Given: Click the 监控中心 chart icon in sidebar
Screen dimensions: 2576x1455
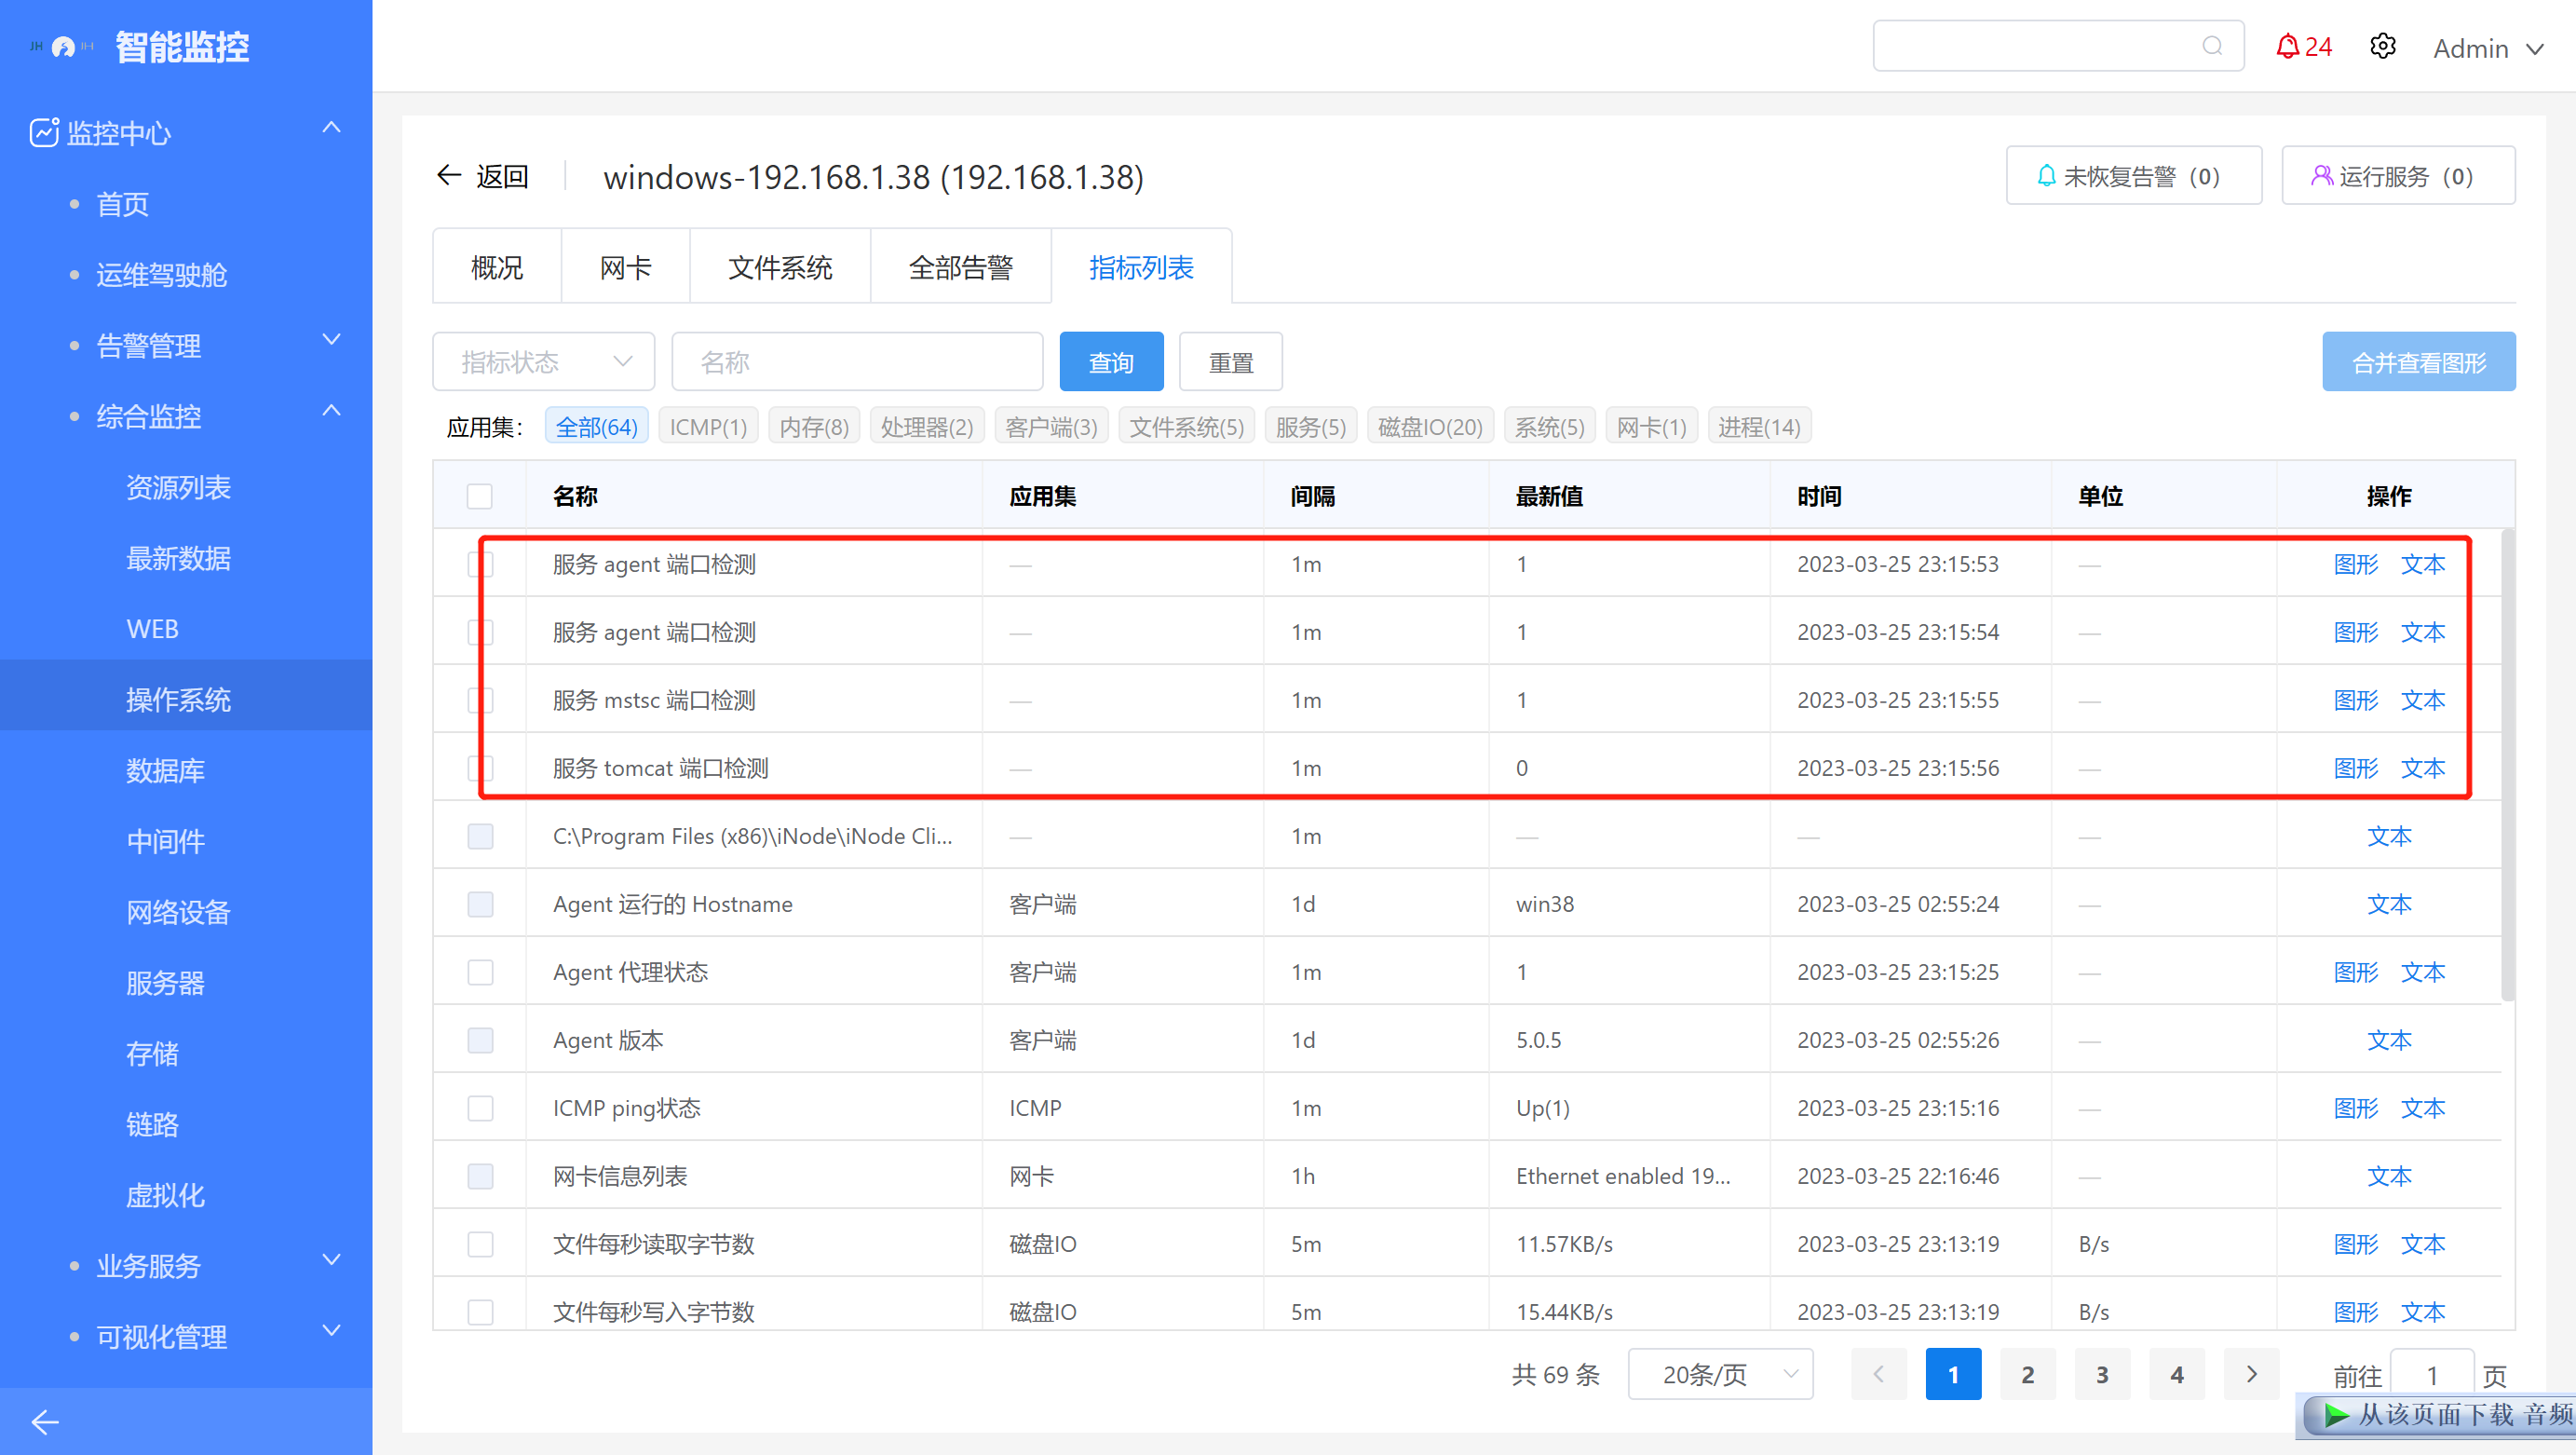Looking at the screenshot, I should coord(43,132).
